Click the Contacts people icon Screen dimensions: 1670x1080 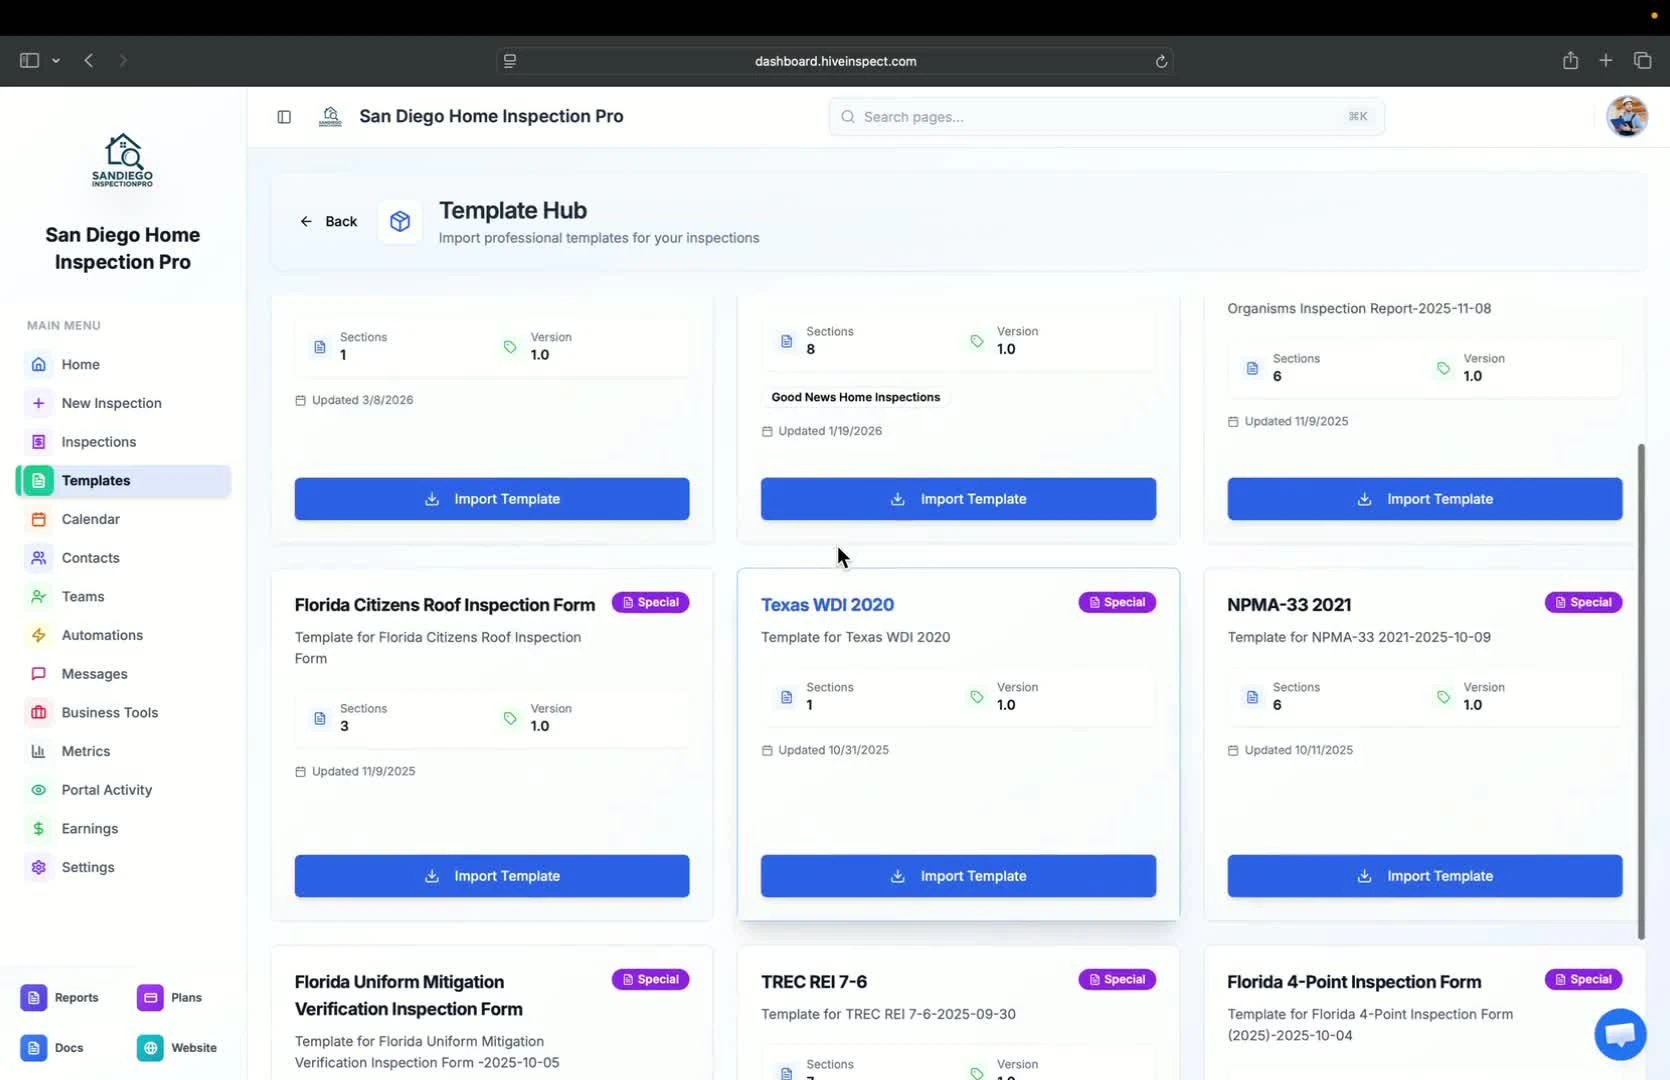[38, 558]
